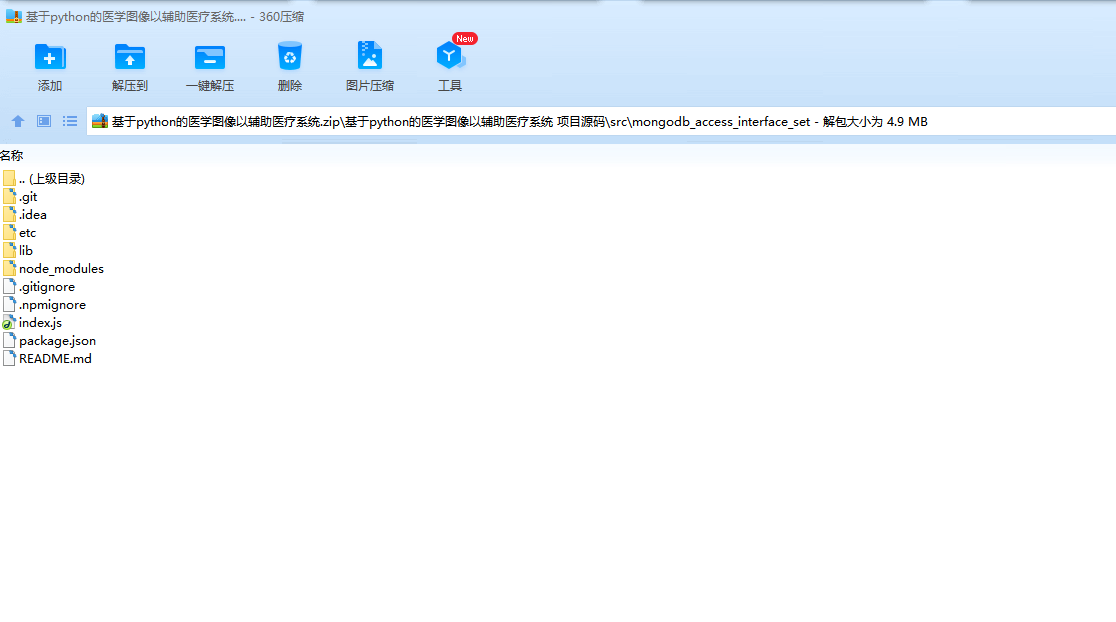Switch to icon view mode button
Viewport: 1116px width, 622px height.
pyautogui.click(x=44, y=121)
